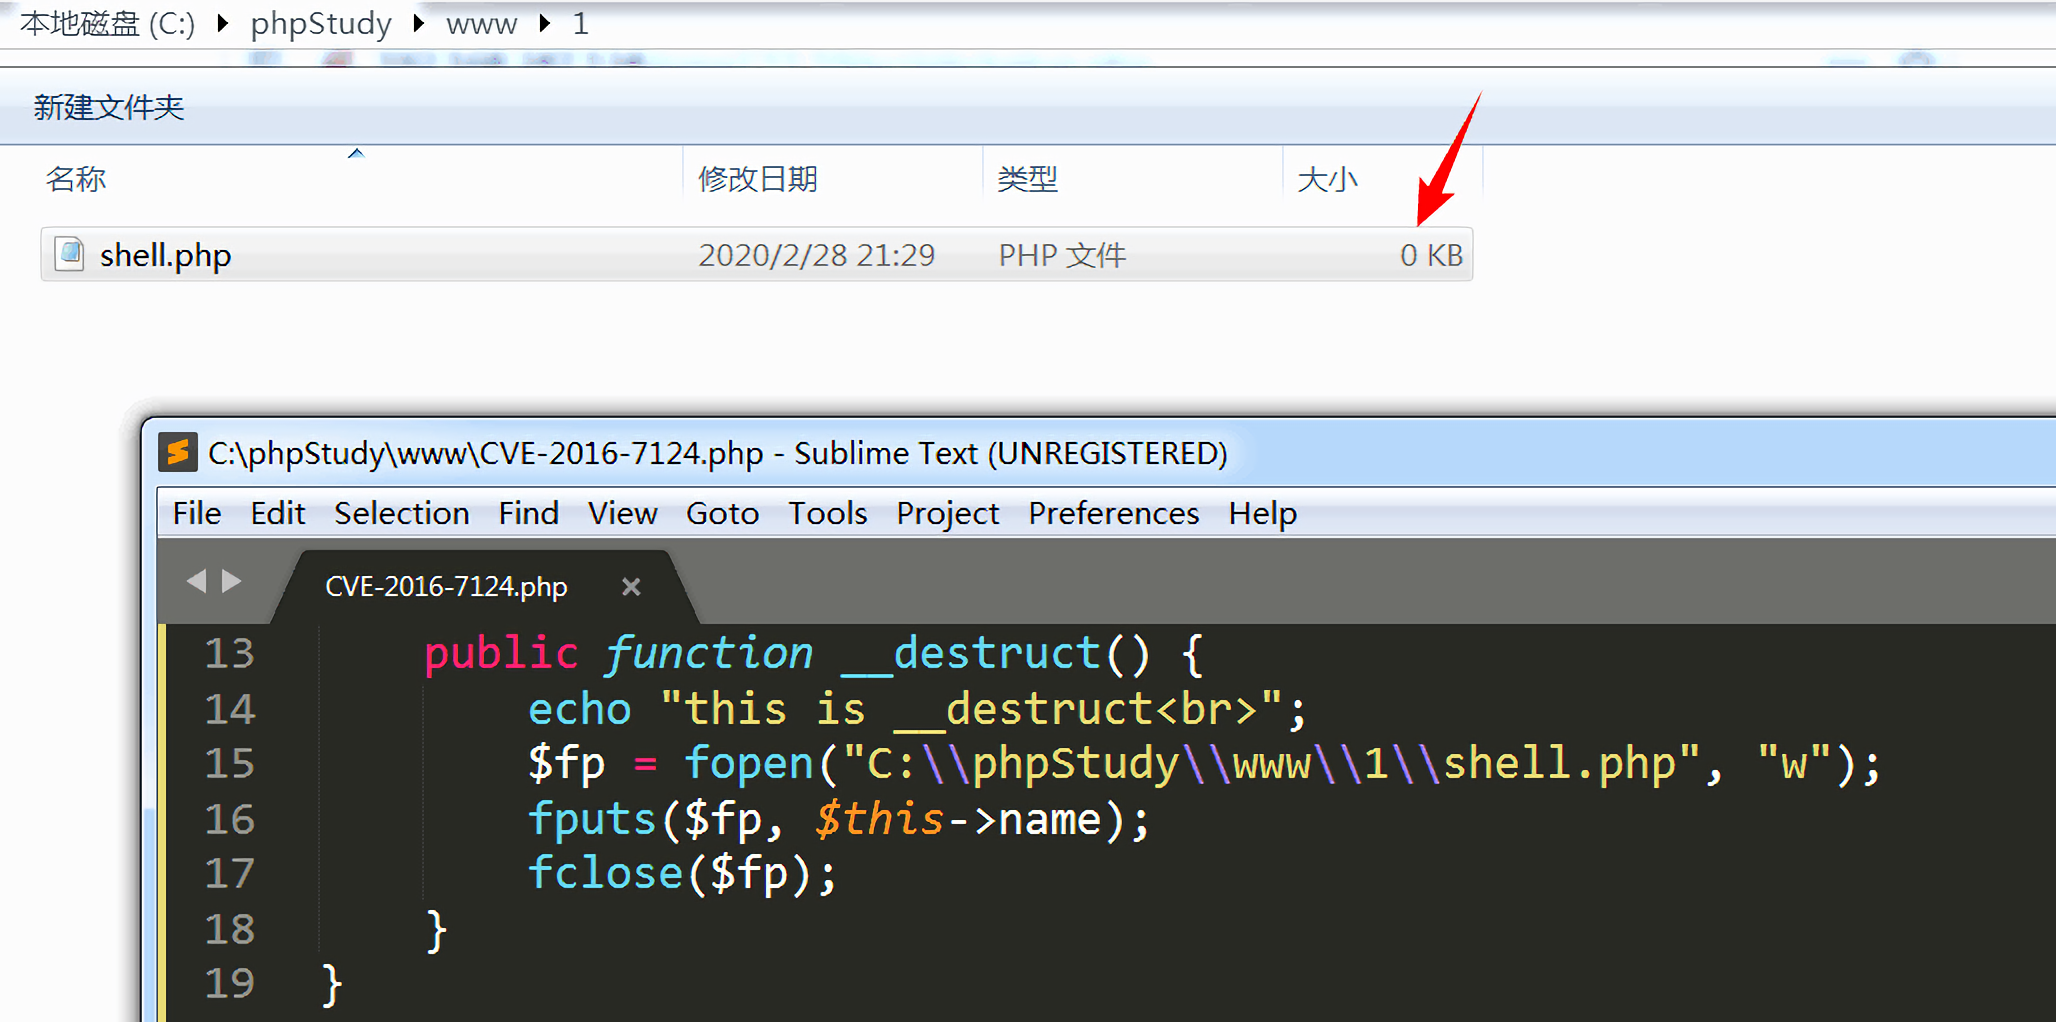Click line number 17 in the gutter
Screen dimensions: 2056x1022
point(229,874)
